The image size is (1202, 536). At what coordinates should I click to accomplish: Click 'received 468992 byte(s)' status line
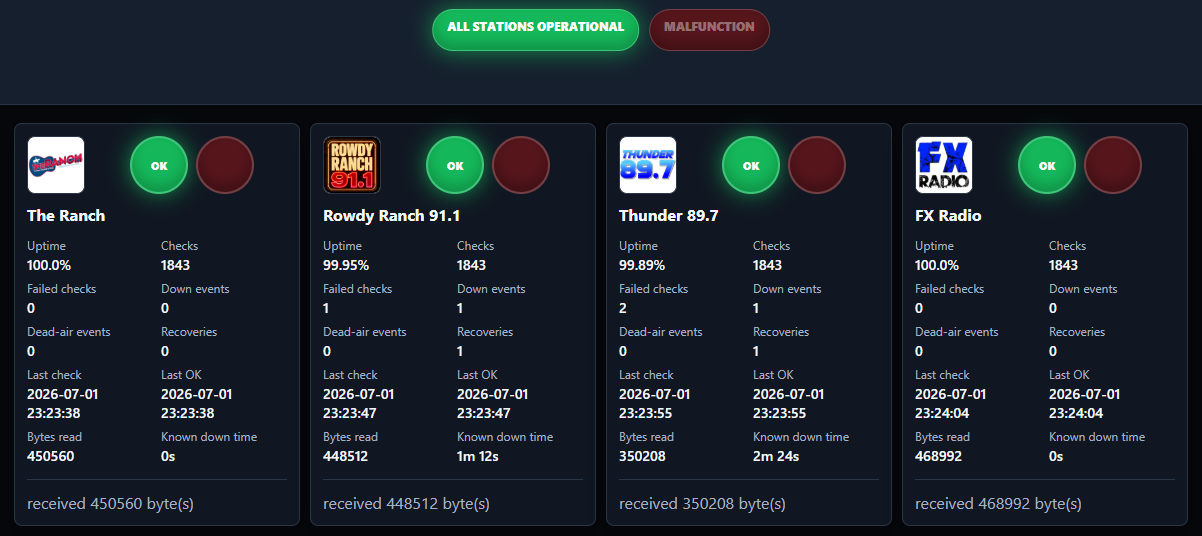pos(998,504)
